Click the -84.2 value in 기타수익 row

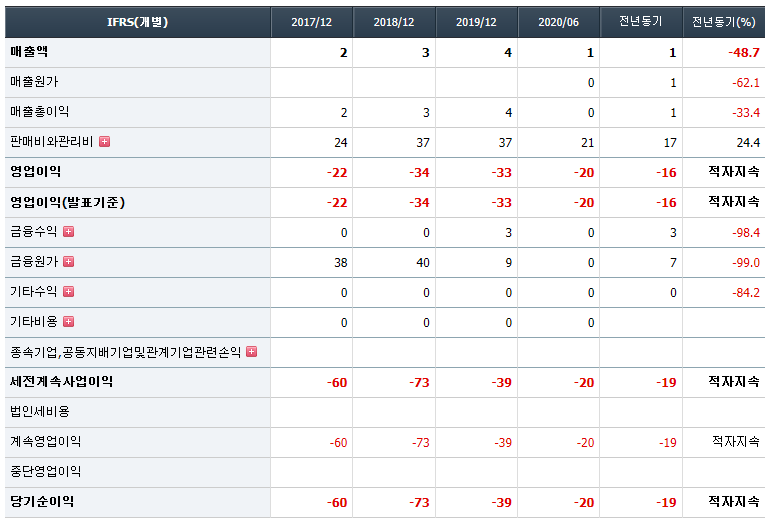point(746,293)
